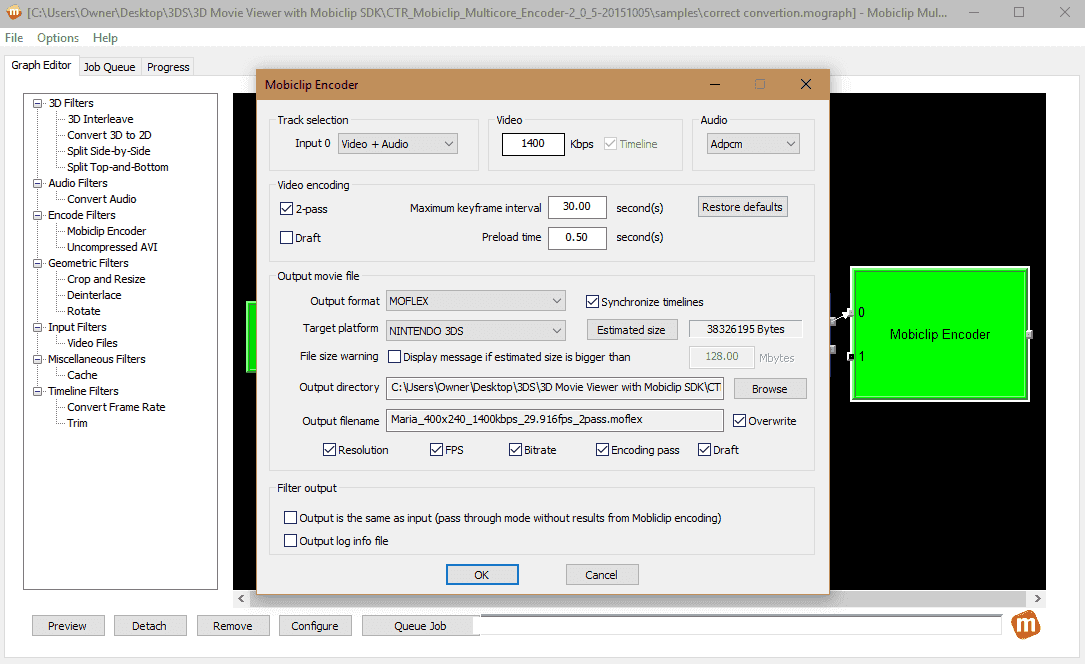This screenshot has height=664, width=1085.
Task: Select Crop and Resize filter
Action: coord(106,279)
